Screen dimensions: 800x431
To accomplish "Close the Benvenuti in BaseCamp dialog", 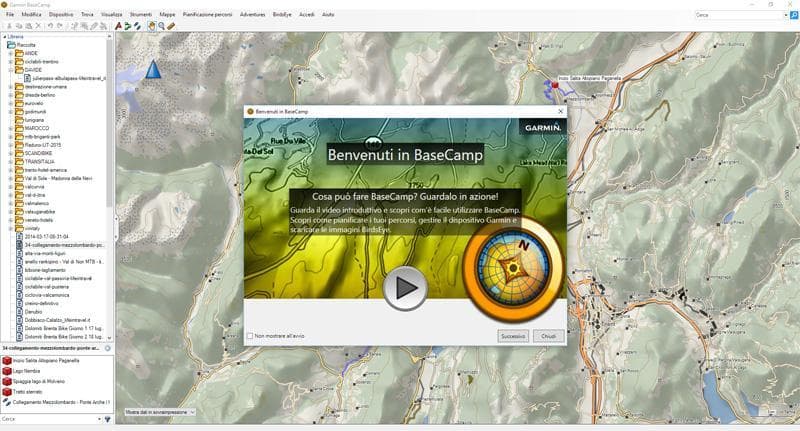I will pos(560,111).
